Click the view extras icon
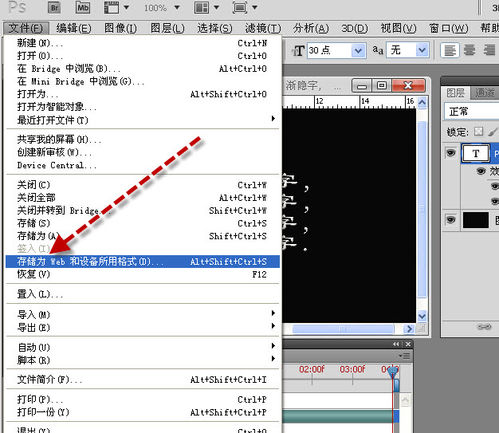The width and height of the screenshot is (499, 433). tap(111, 7)
